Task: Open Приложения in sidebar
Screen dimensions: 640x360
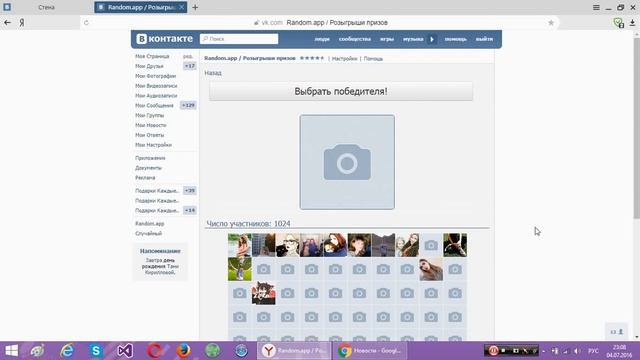Action: point(150,158)
